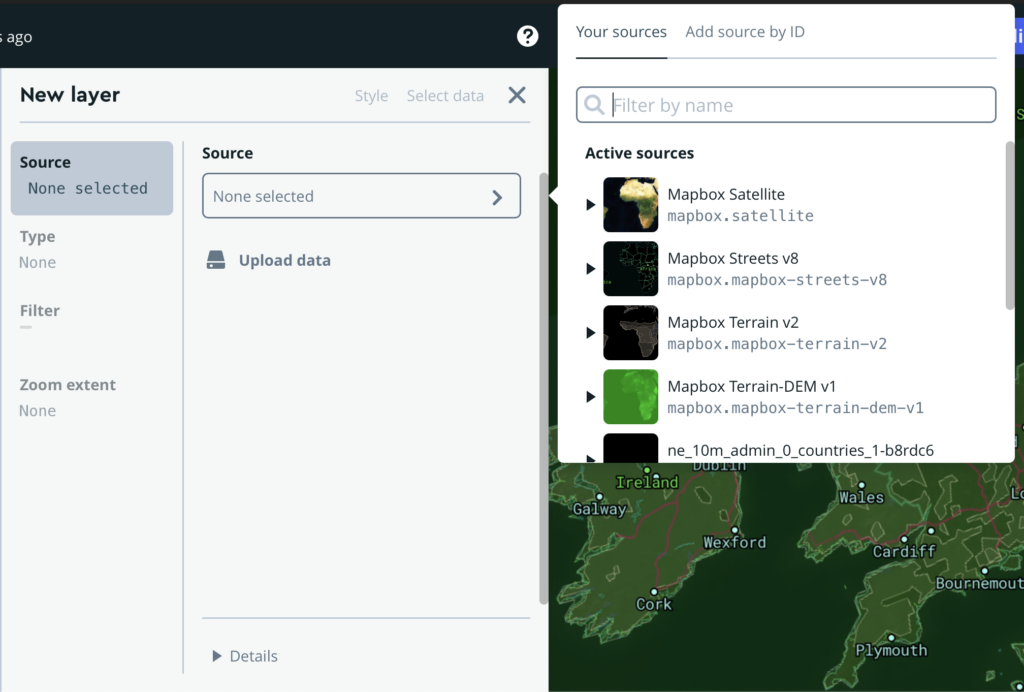Focus the Filter by name field
Viewport: 1024px width, 692px height.
pos(800,105)
